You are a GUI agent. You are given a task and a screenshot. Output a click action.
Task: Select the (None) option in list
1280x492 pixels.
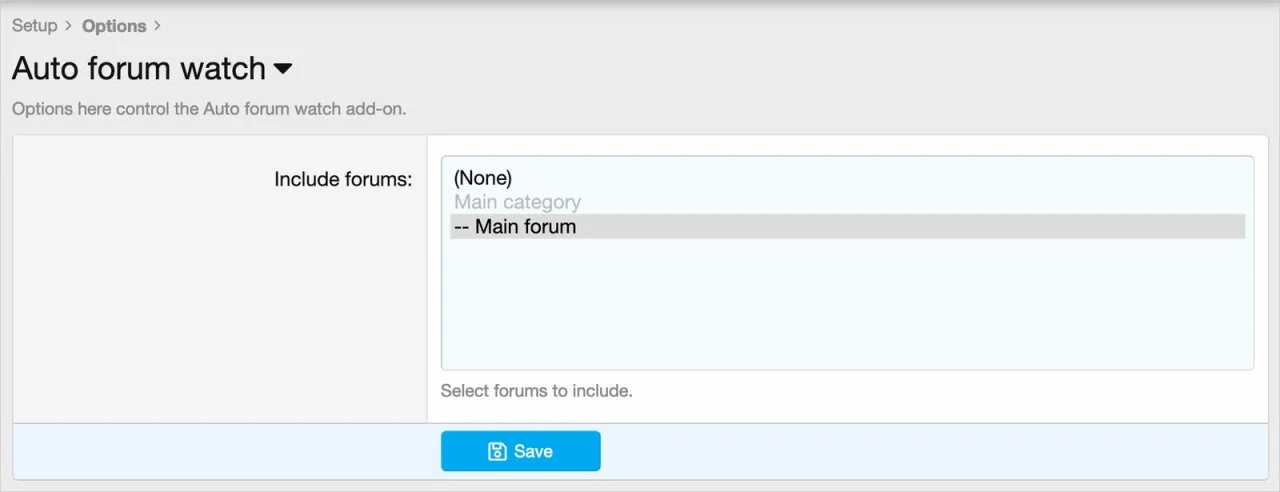(483, 178)
